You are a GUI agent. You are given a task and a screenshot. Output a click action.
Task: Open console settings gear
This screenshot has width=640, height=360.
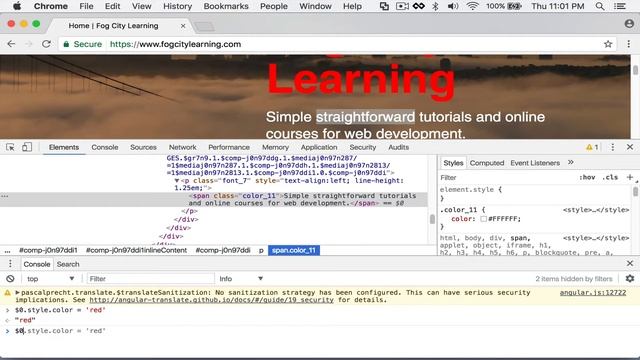click(630, 278)
